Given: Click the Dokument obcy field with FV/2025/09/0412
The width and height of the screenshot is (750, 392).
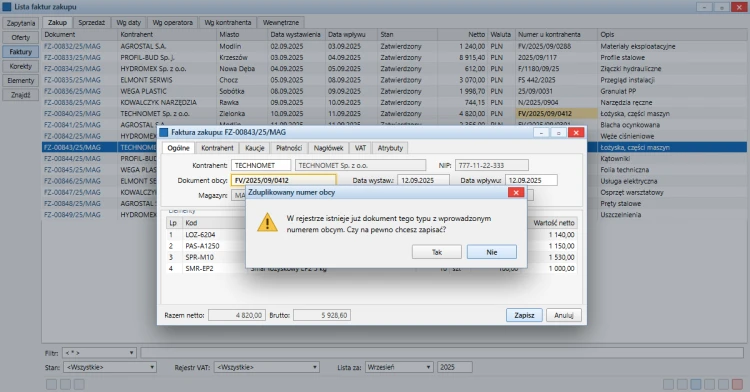Looking at the screenshot, I should tap(284, 180).
